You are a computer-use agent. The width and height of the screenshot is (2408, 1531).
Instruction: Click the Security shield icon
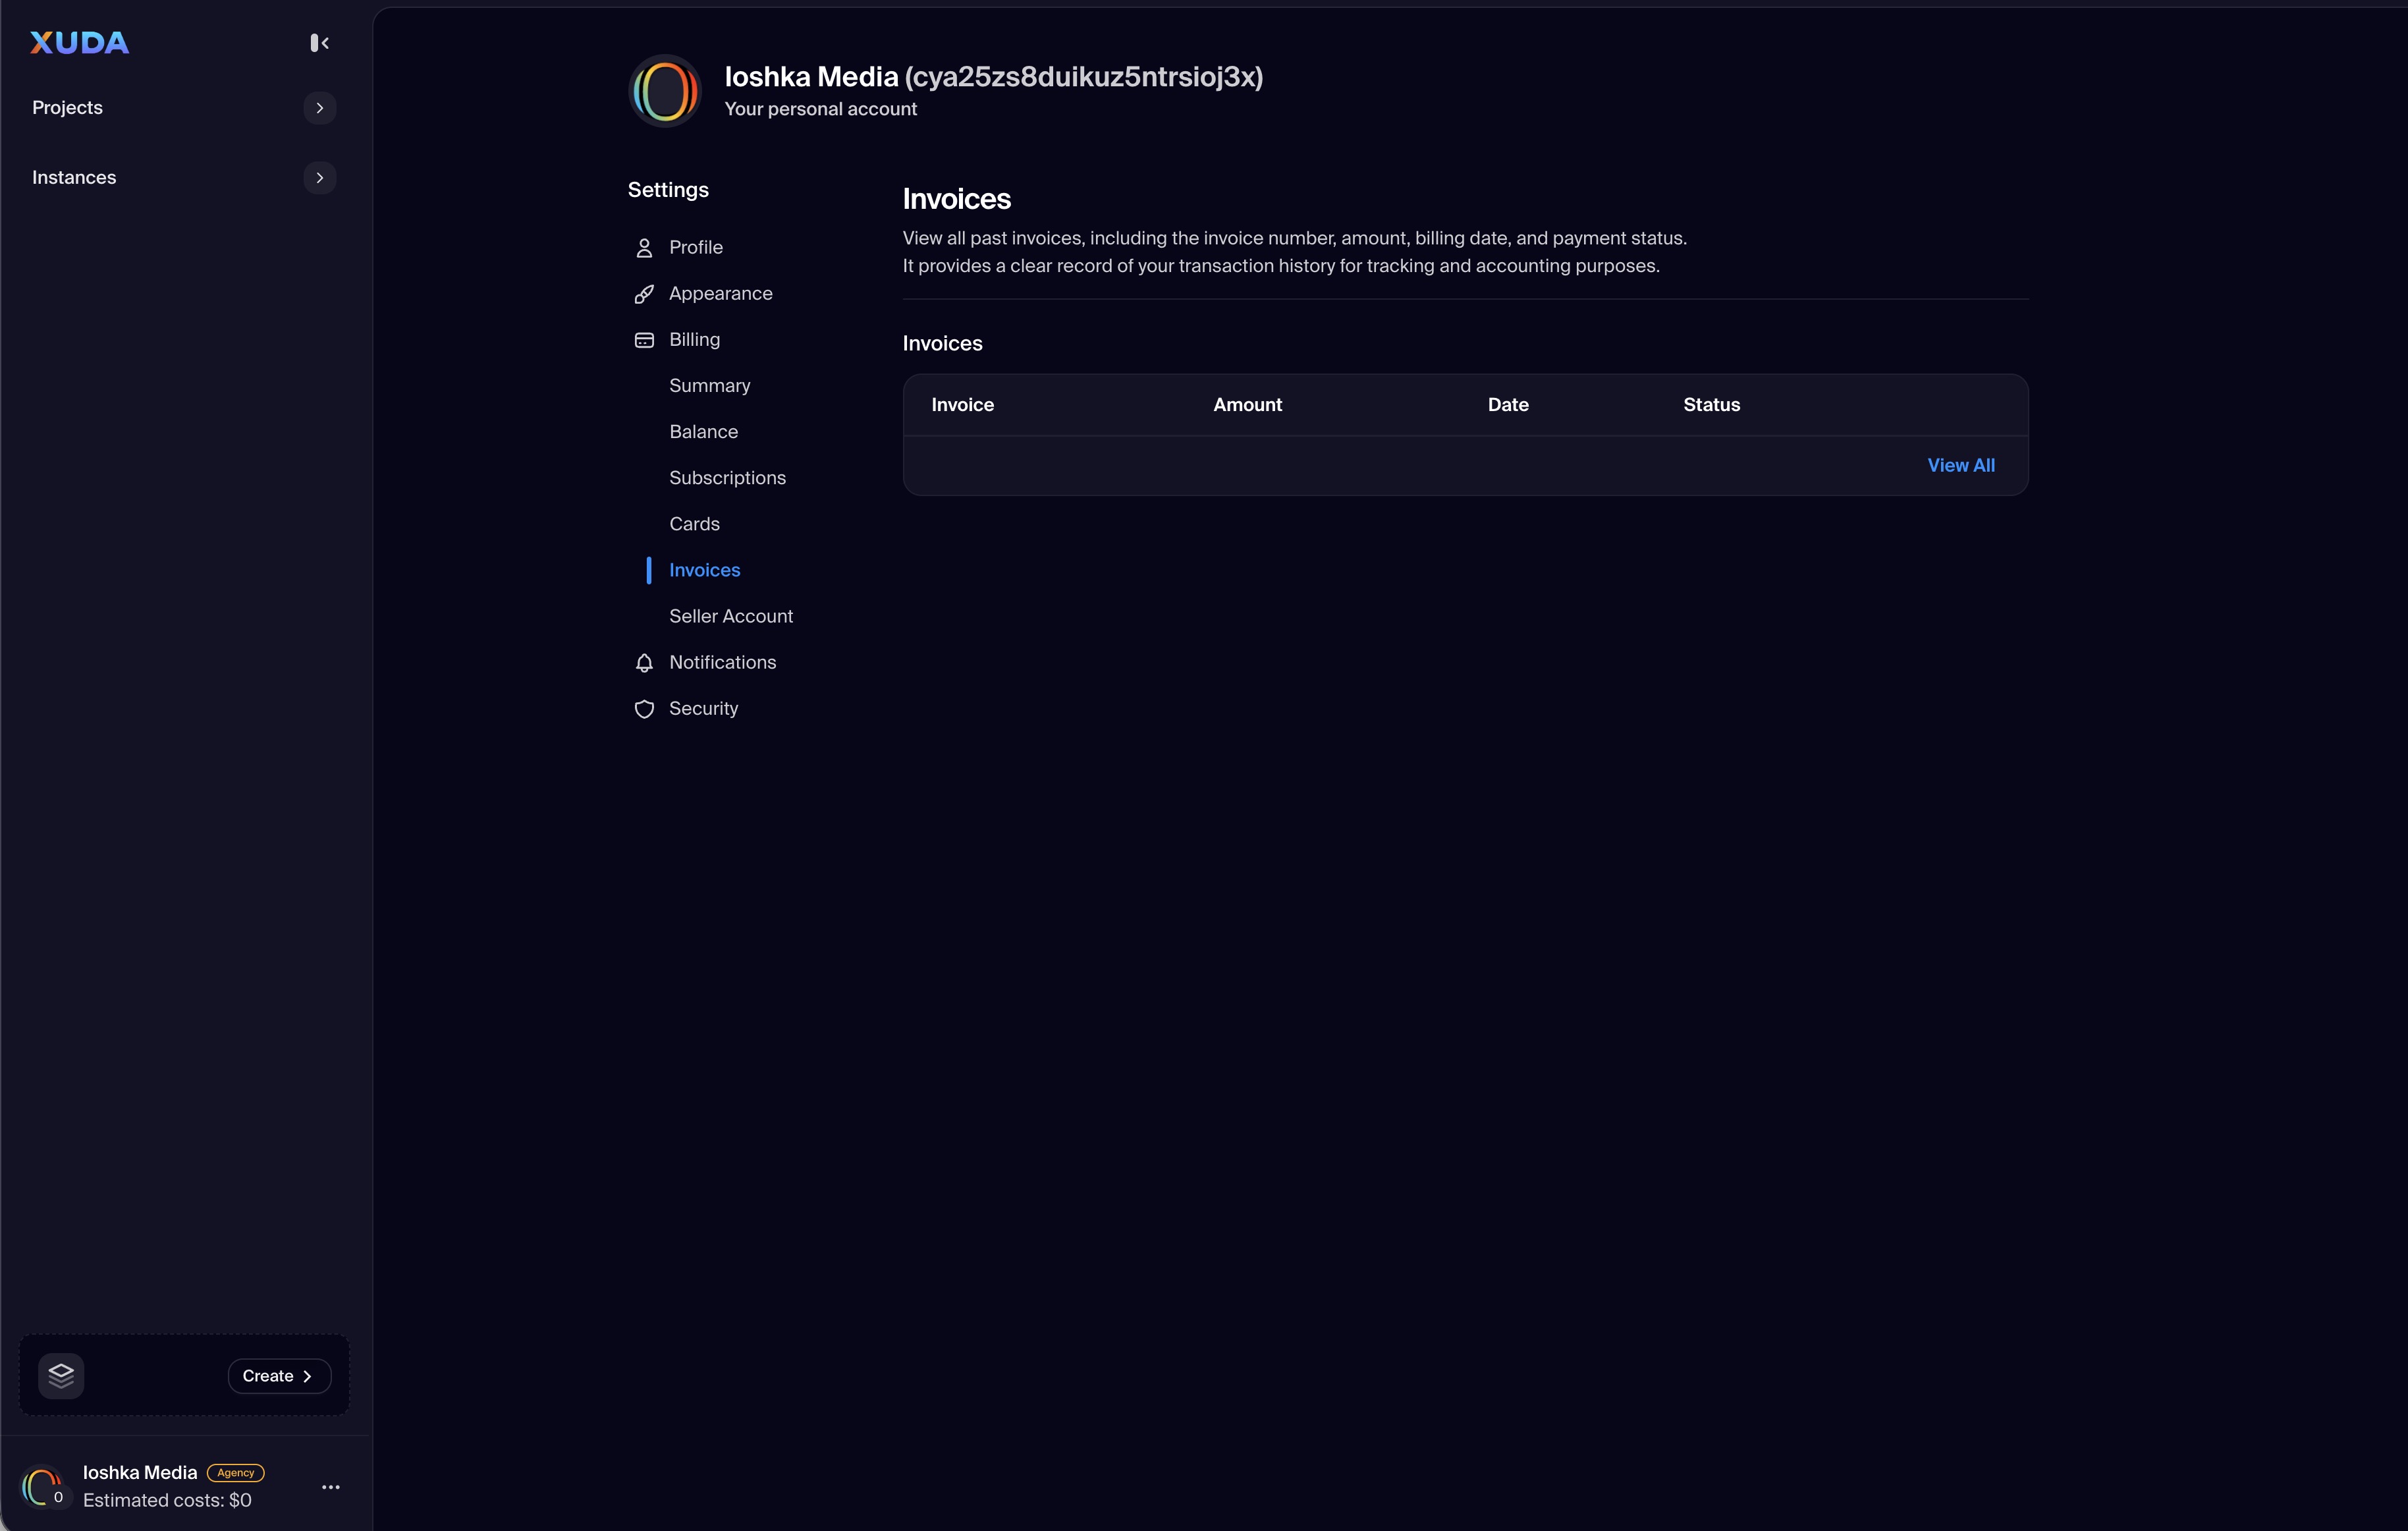tap(644, 709)
